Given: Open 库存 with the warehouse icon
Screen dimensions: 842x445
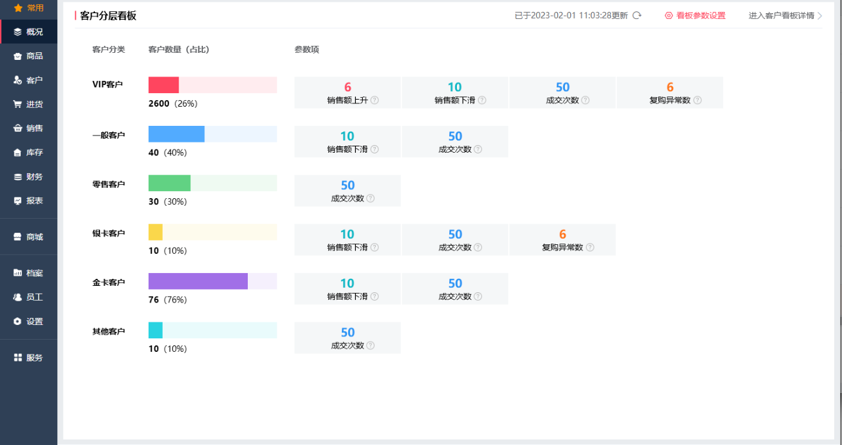Looking at the screenshot, I should pos(28,152).
